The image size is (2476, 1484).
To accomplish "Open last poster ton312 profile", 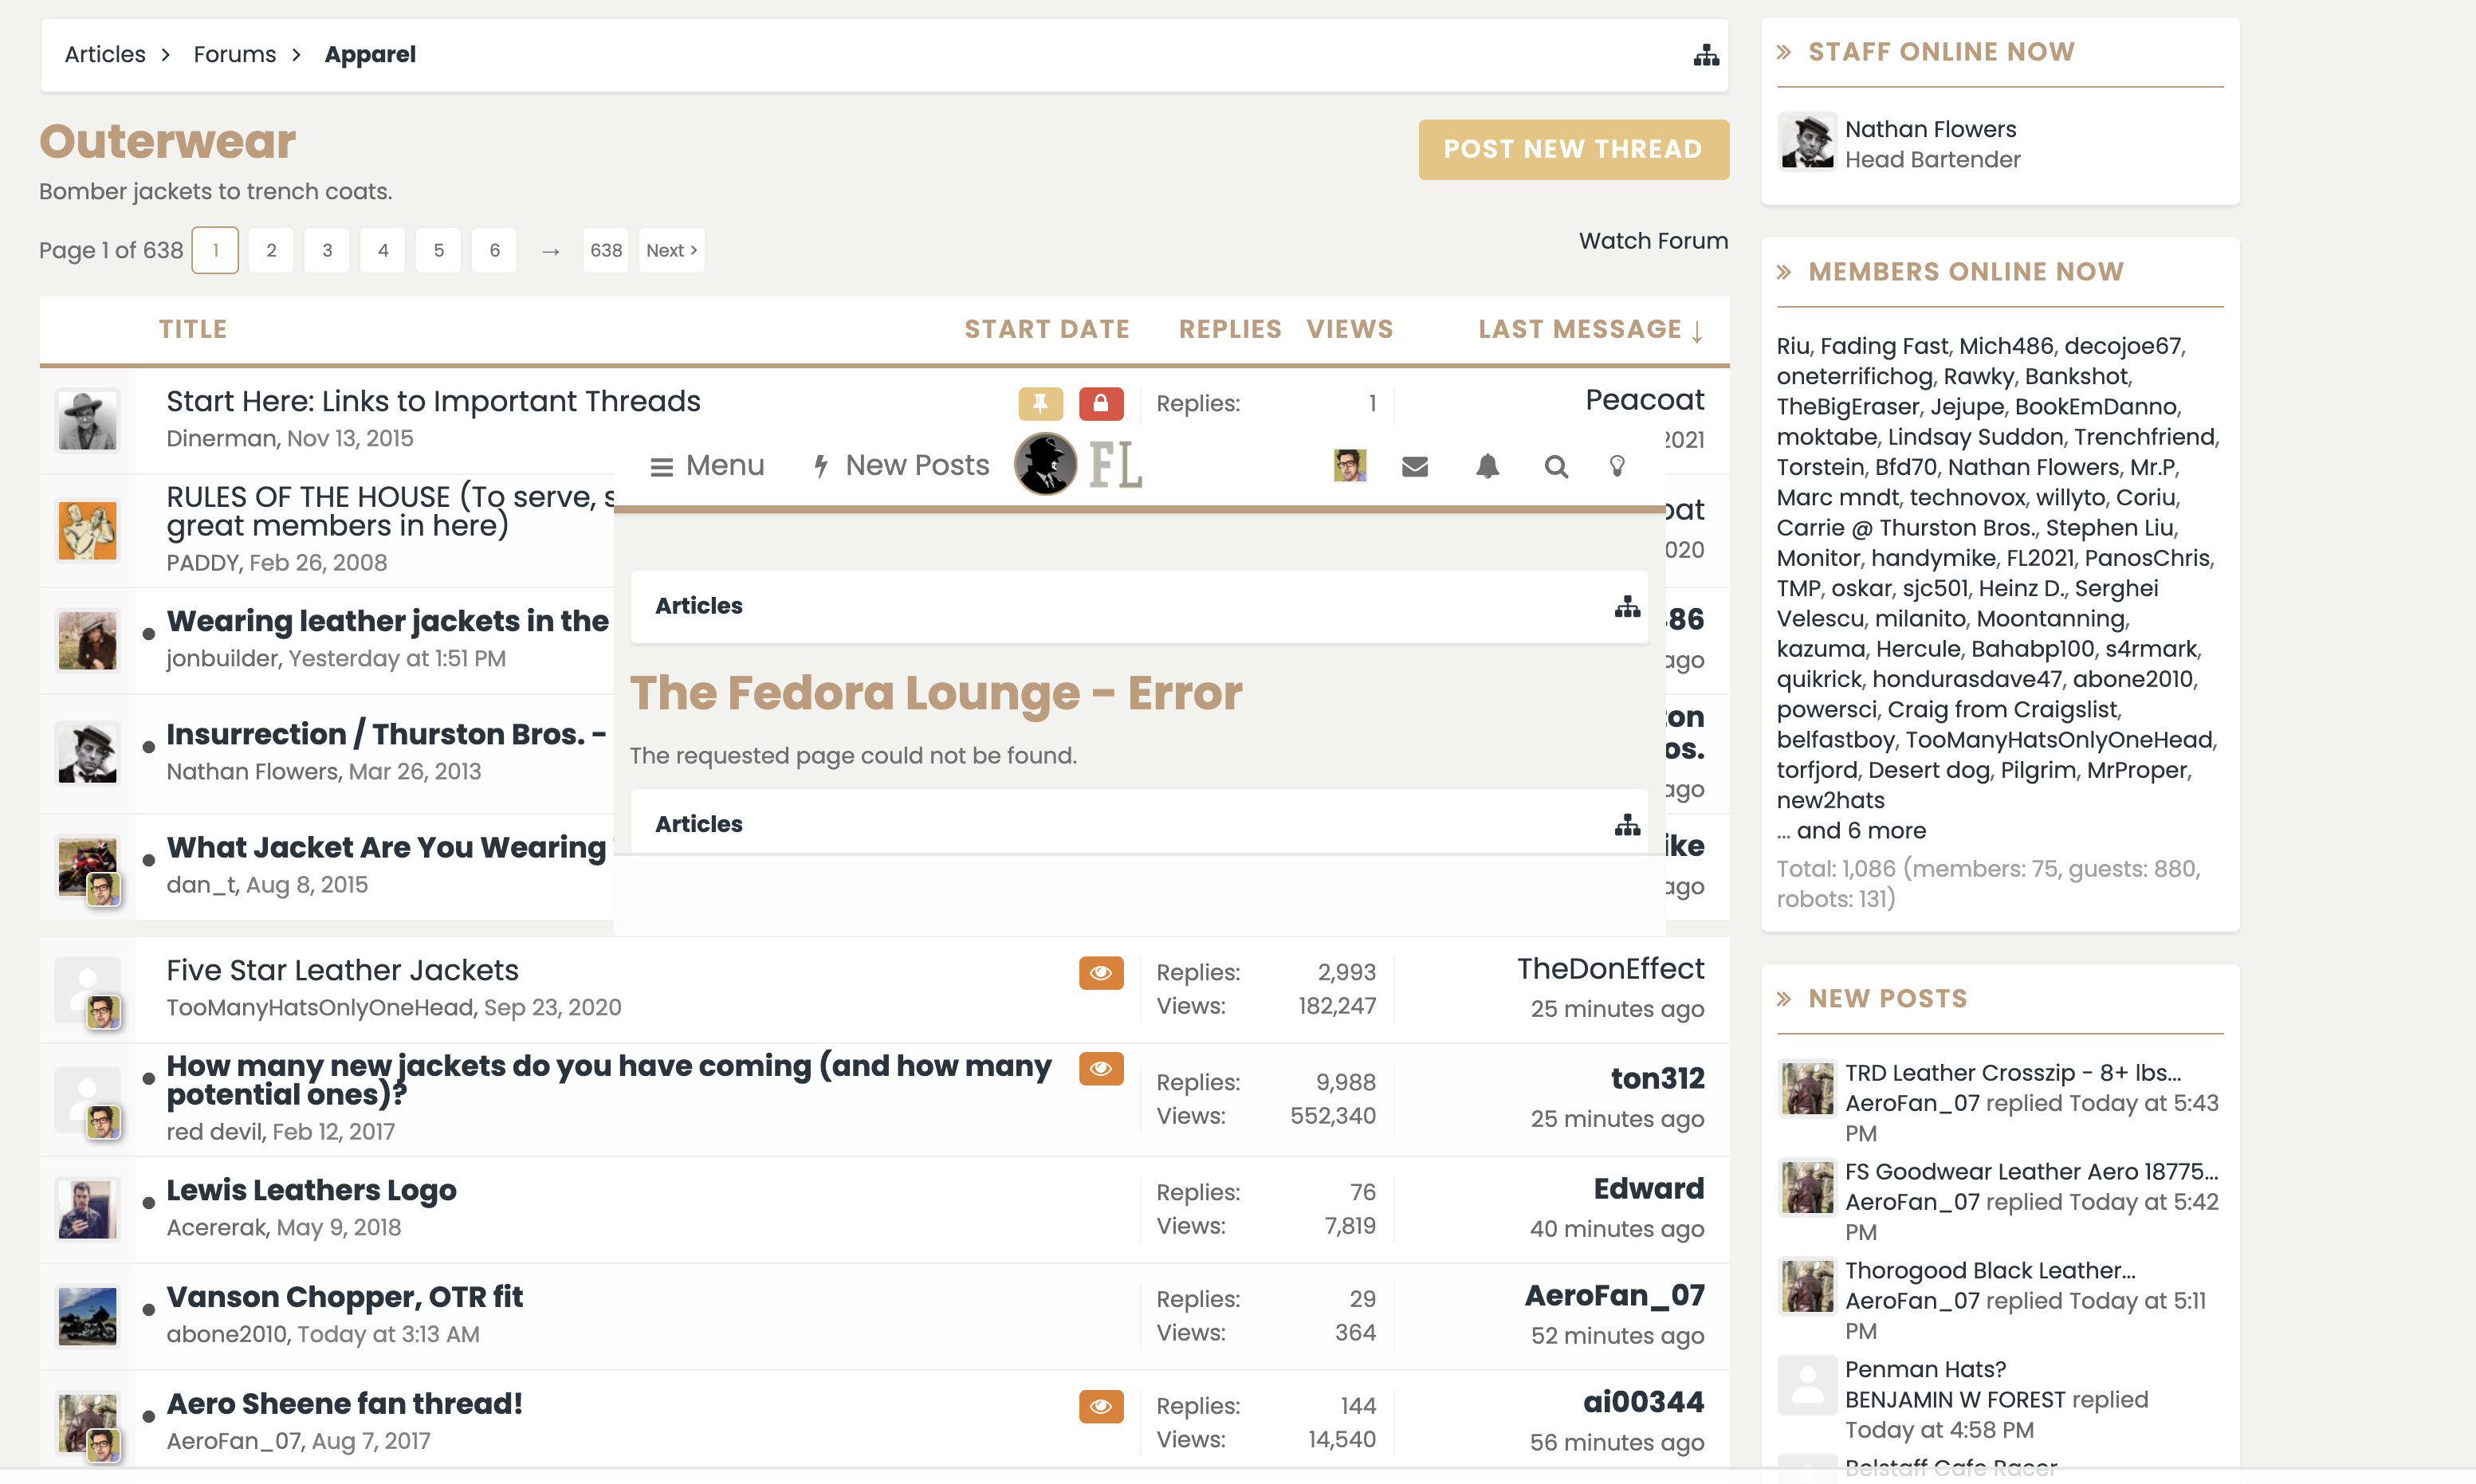I will point(1657,1079).
